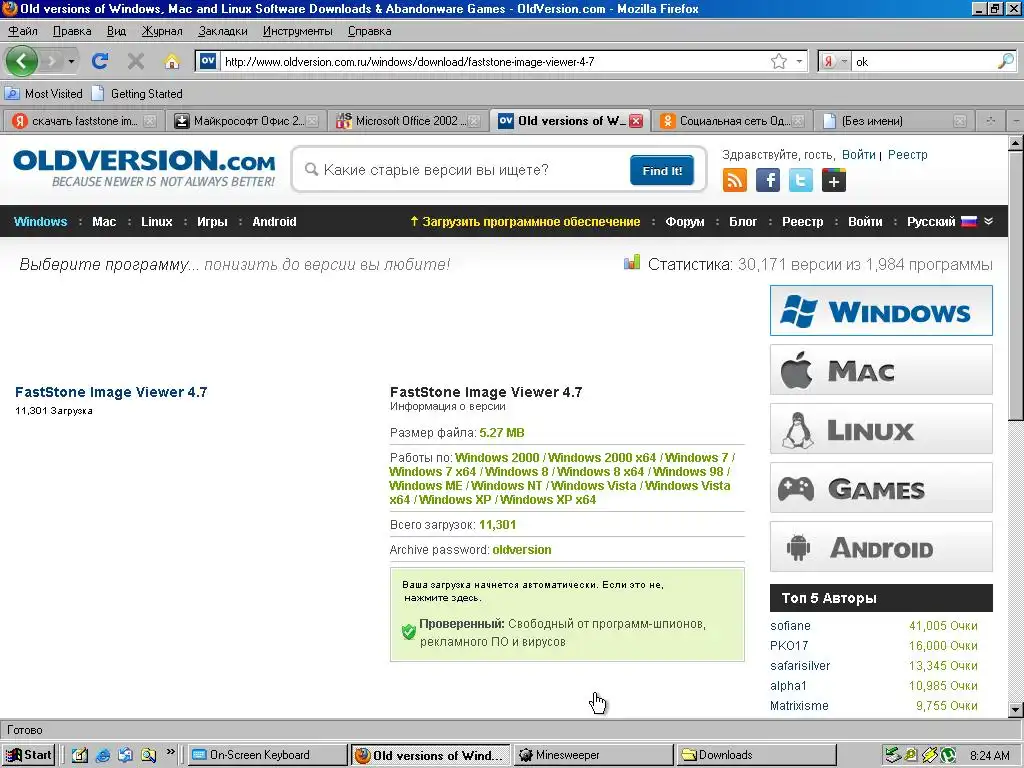Click the Stop loading X icon
This screenshot has height=768, width=1024.
(x=136, y=61)
